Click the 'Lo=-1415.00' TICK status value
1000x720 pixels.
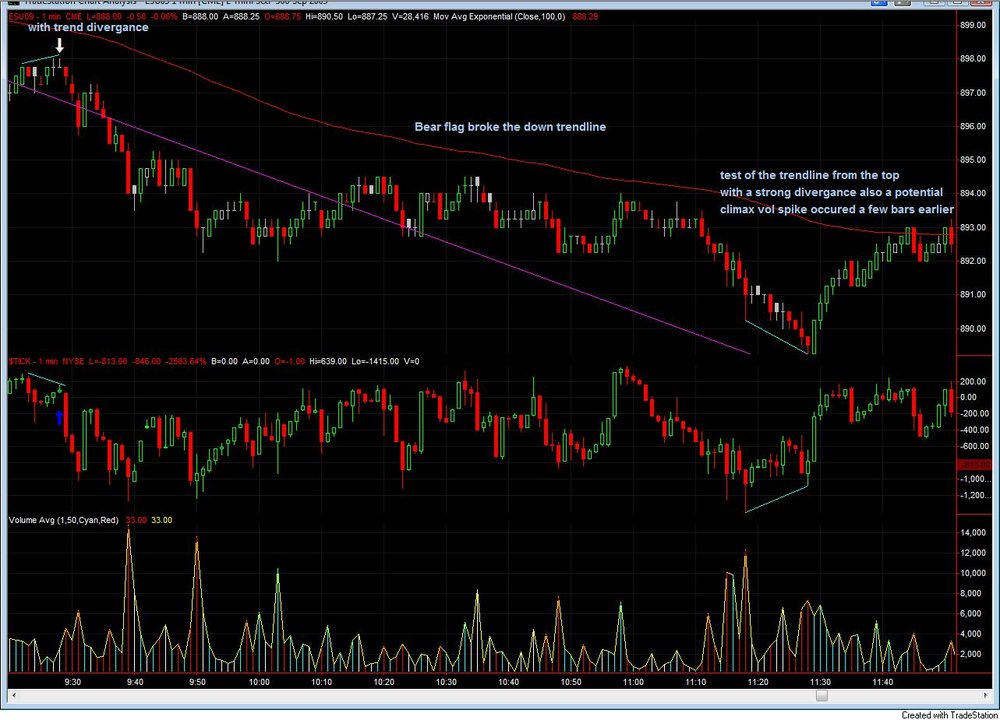[374, 362]
